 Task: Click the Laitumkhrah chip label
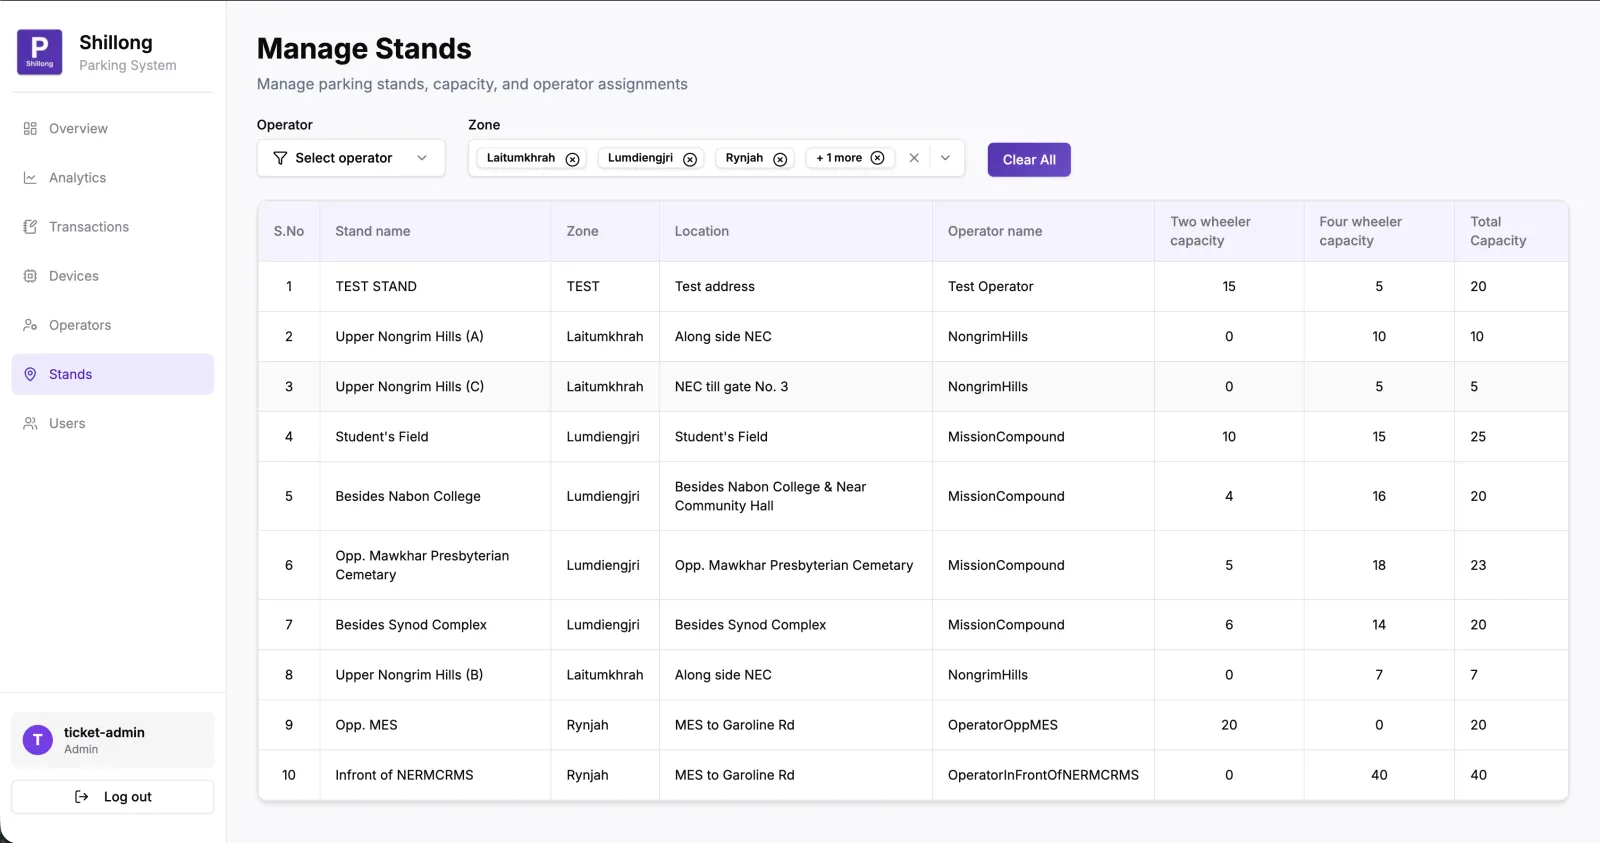click(520, 158)
